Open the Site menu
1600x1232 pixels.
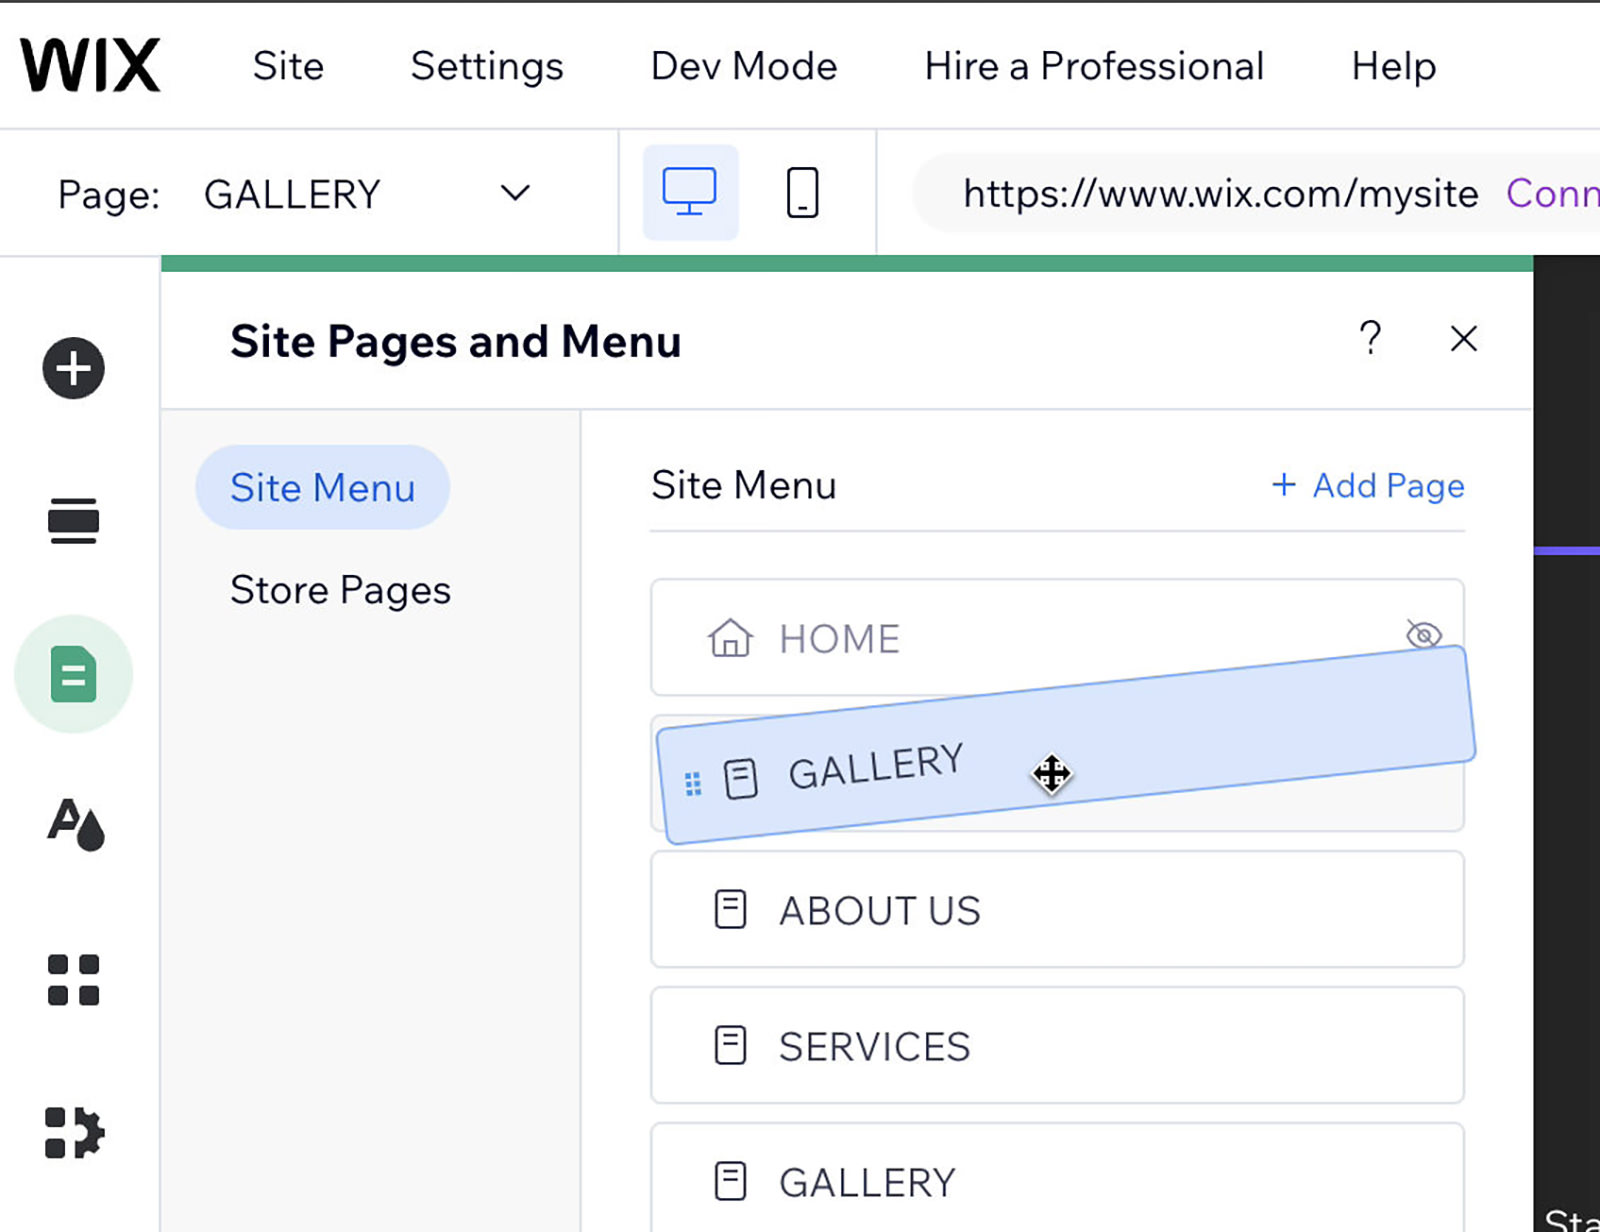(x=288, y=66)
